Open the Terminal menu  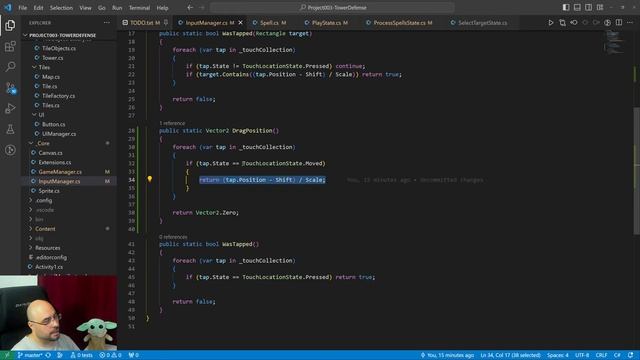click(139, 8)
